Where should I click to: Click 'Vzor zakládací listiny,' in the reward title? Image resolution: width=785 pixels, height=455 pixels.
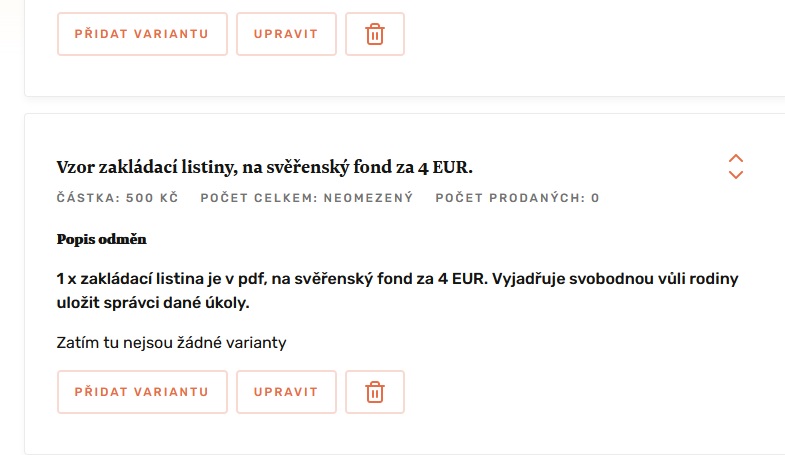(147, 167)
